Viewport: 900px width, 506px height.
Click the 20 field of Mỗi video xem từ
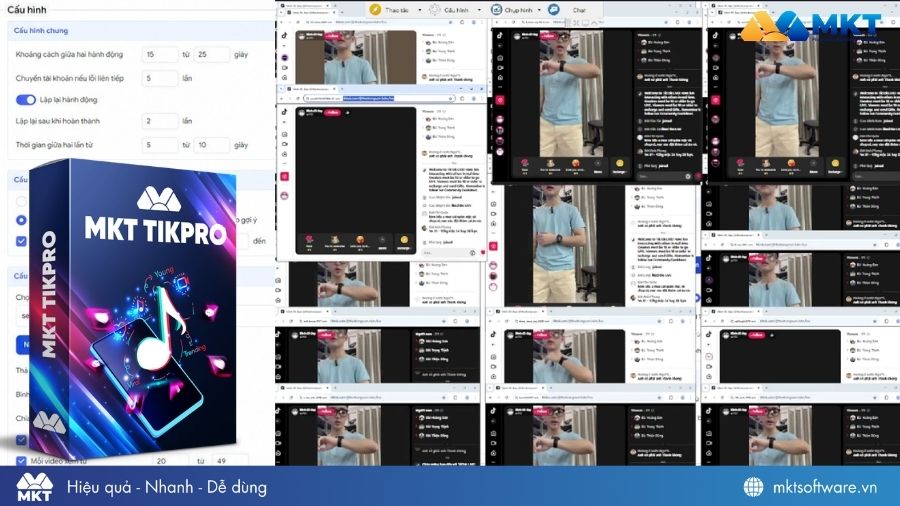(x=170, y=461)
